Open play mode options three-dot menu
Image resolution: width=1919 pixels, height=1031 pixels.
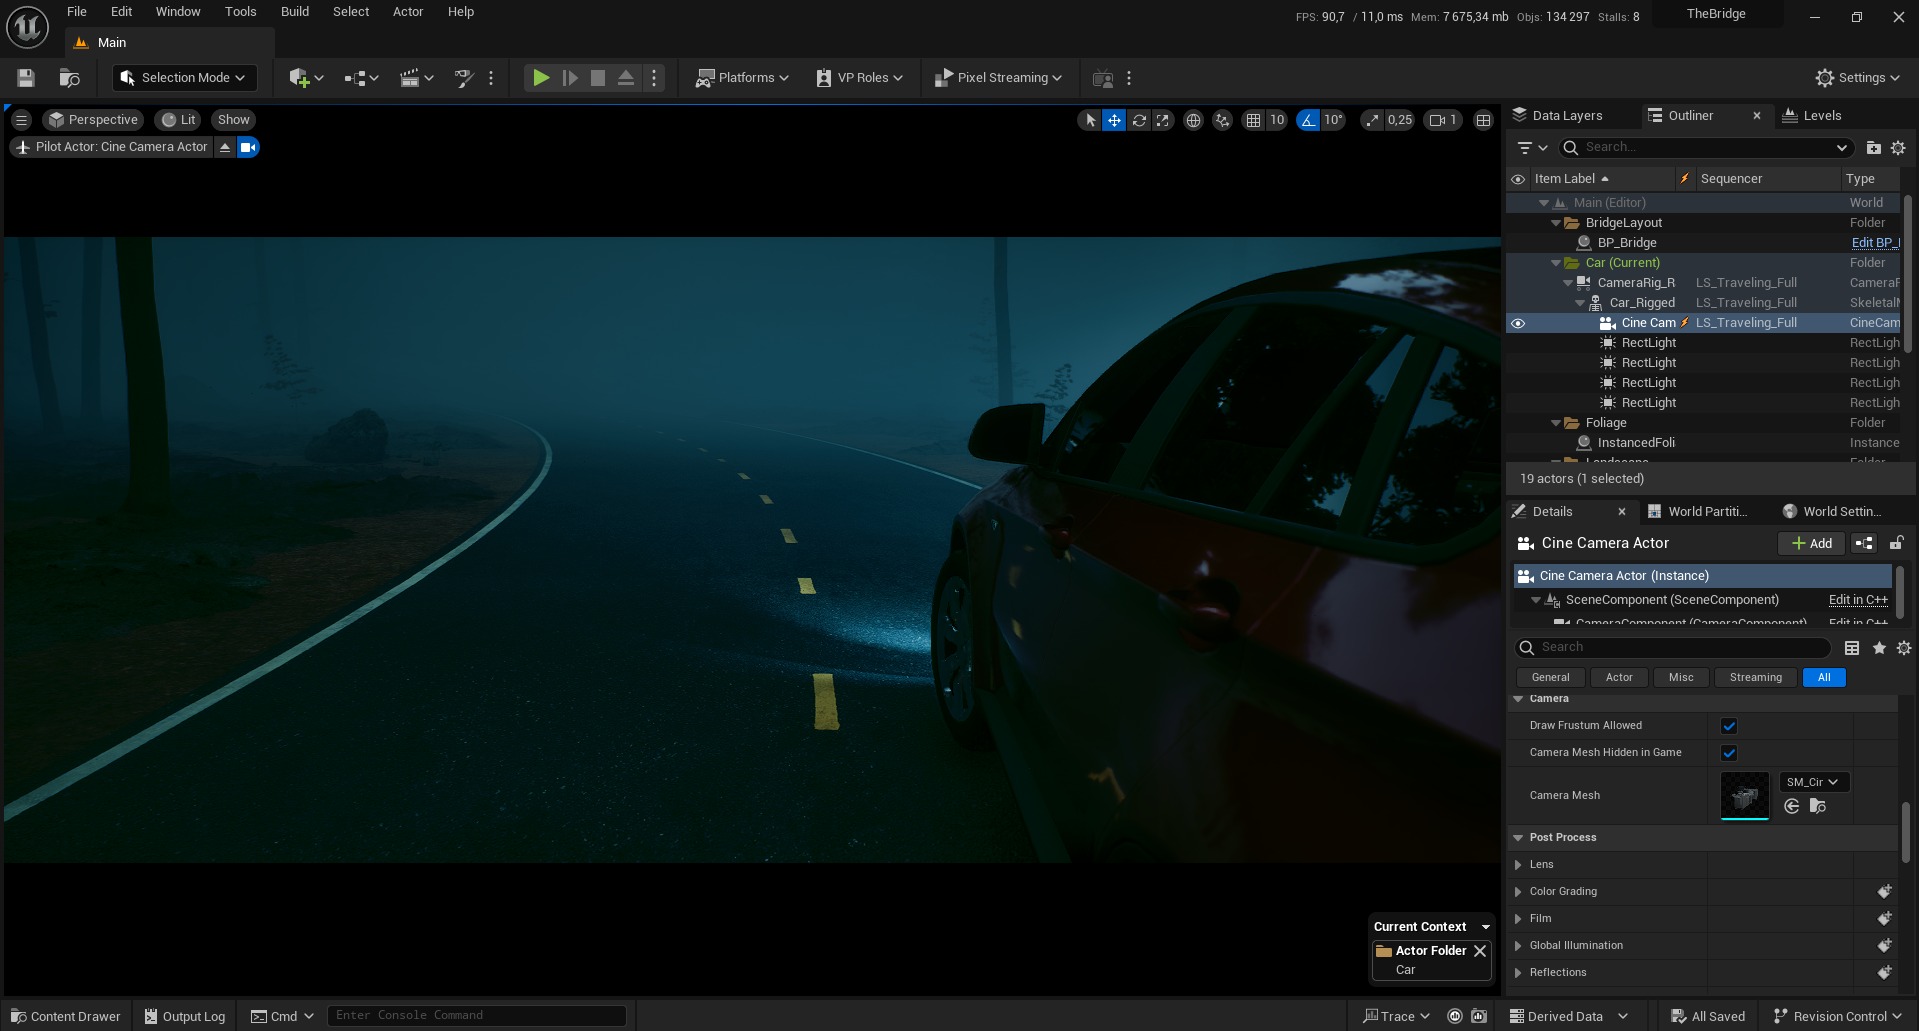[654, 78]
